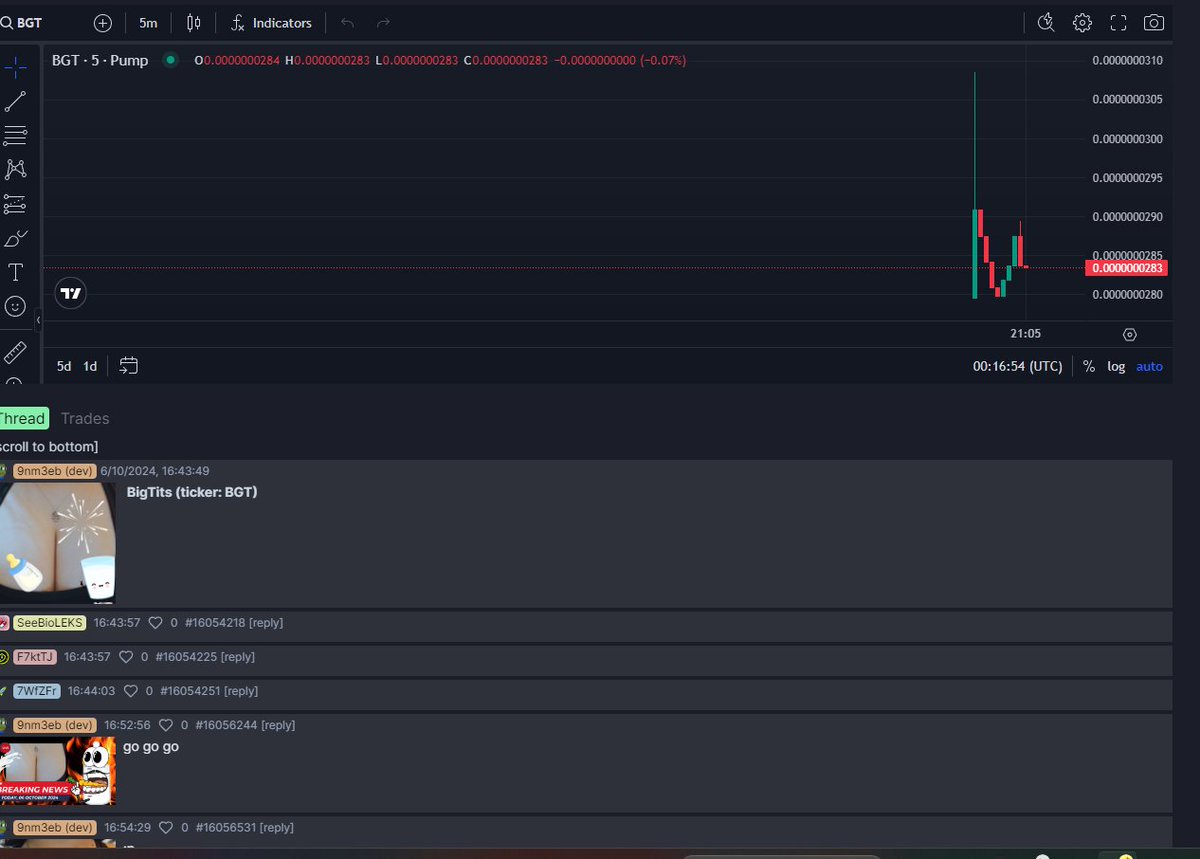This screenshot has height=859, width=1200.
Task: Reply to comment #16054225
Action: click(237, 657)
